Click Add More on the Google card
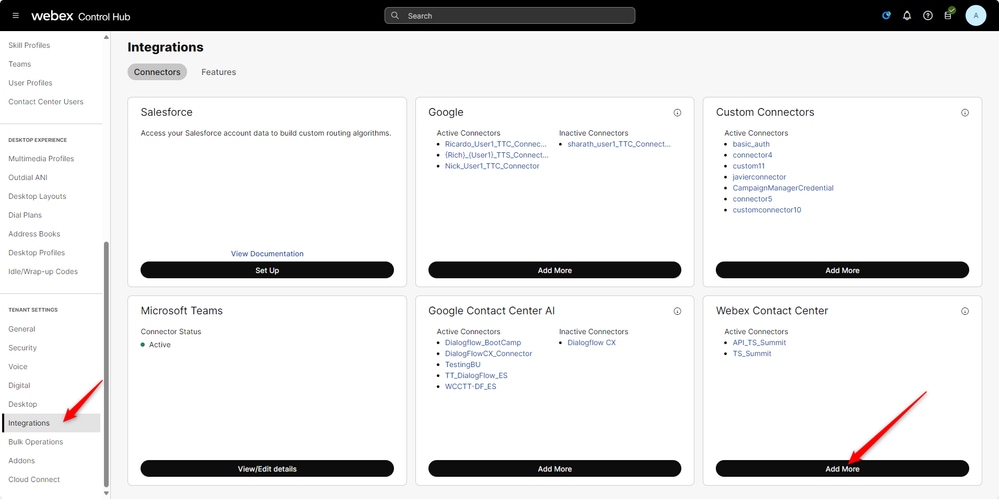 [554, 270]
